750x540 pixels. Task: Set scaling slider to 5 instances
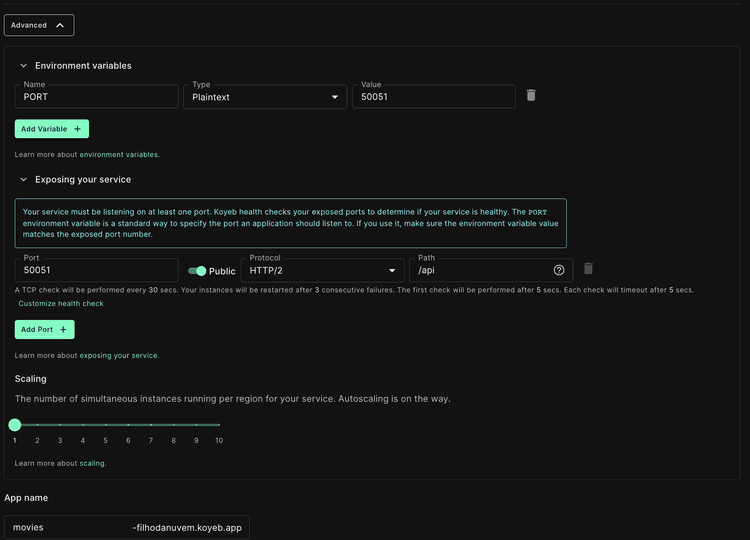pyautogui.click(x=106, y=425)
